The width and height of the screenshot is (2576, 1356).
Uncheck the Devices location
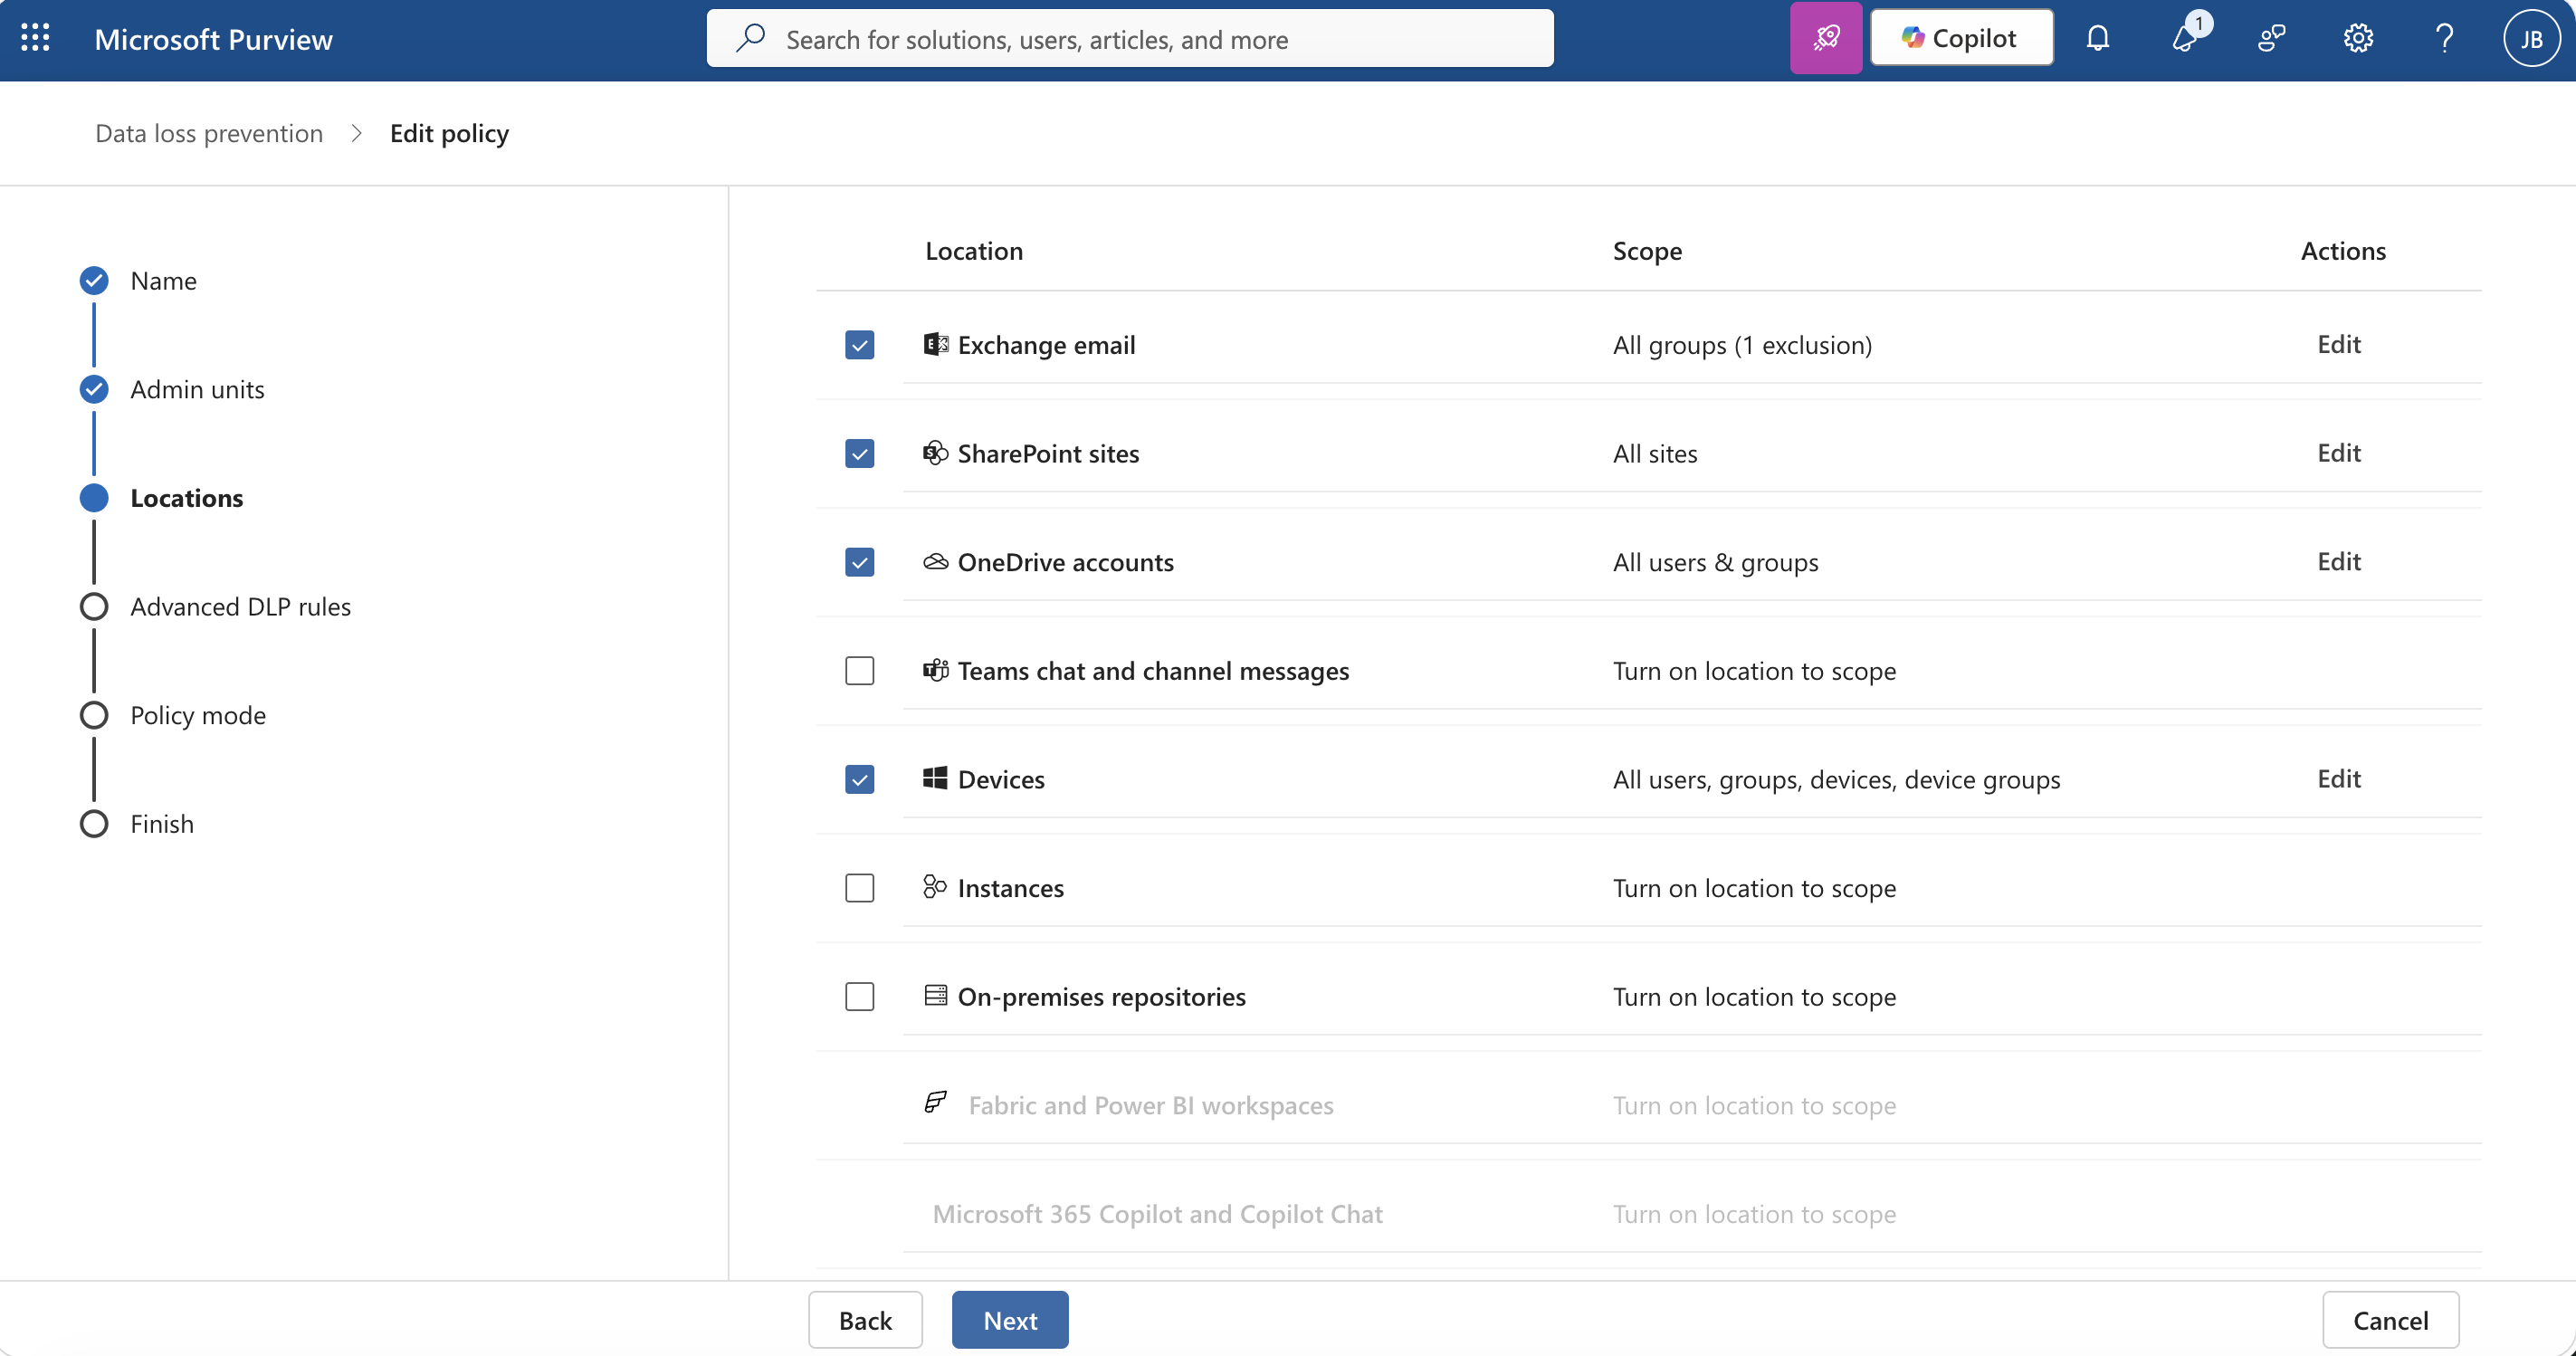tap(859, 779)
